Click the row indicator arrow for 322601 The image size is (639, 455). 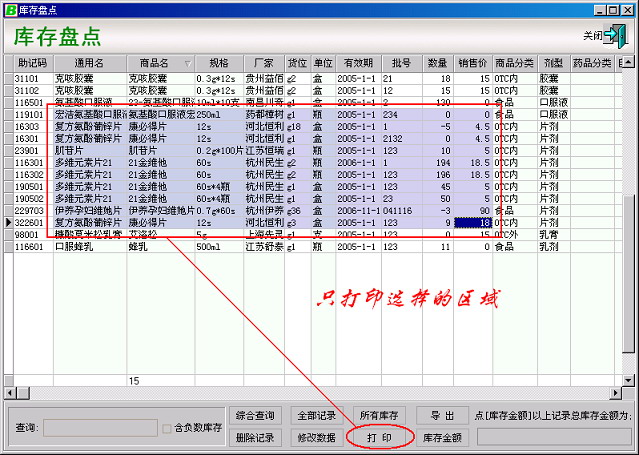pos(9,222)
